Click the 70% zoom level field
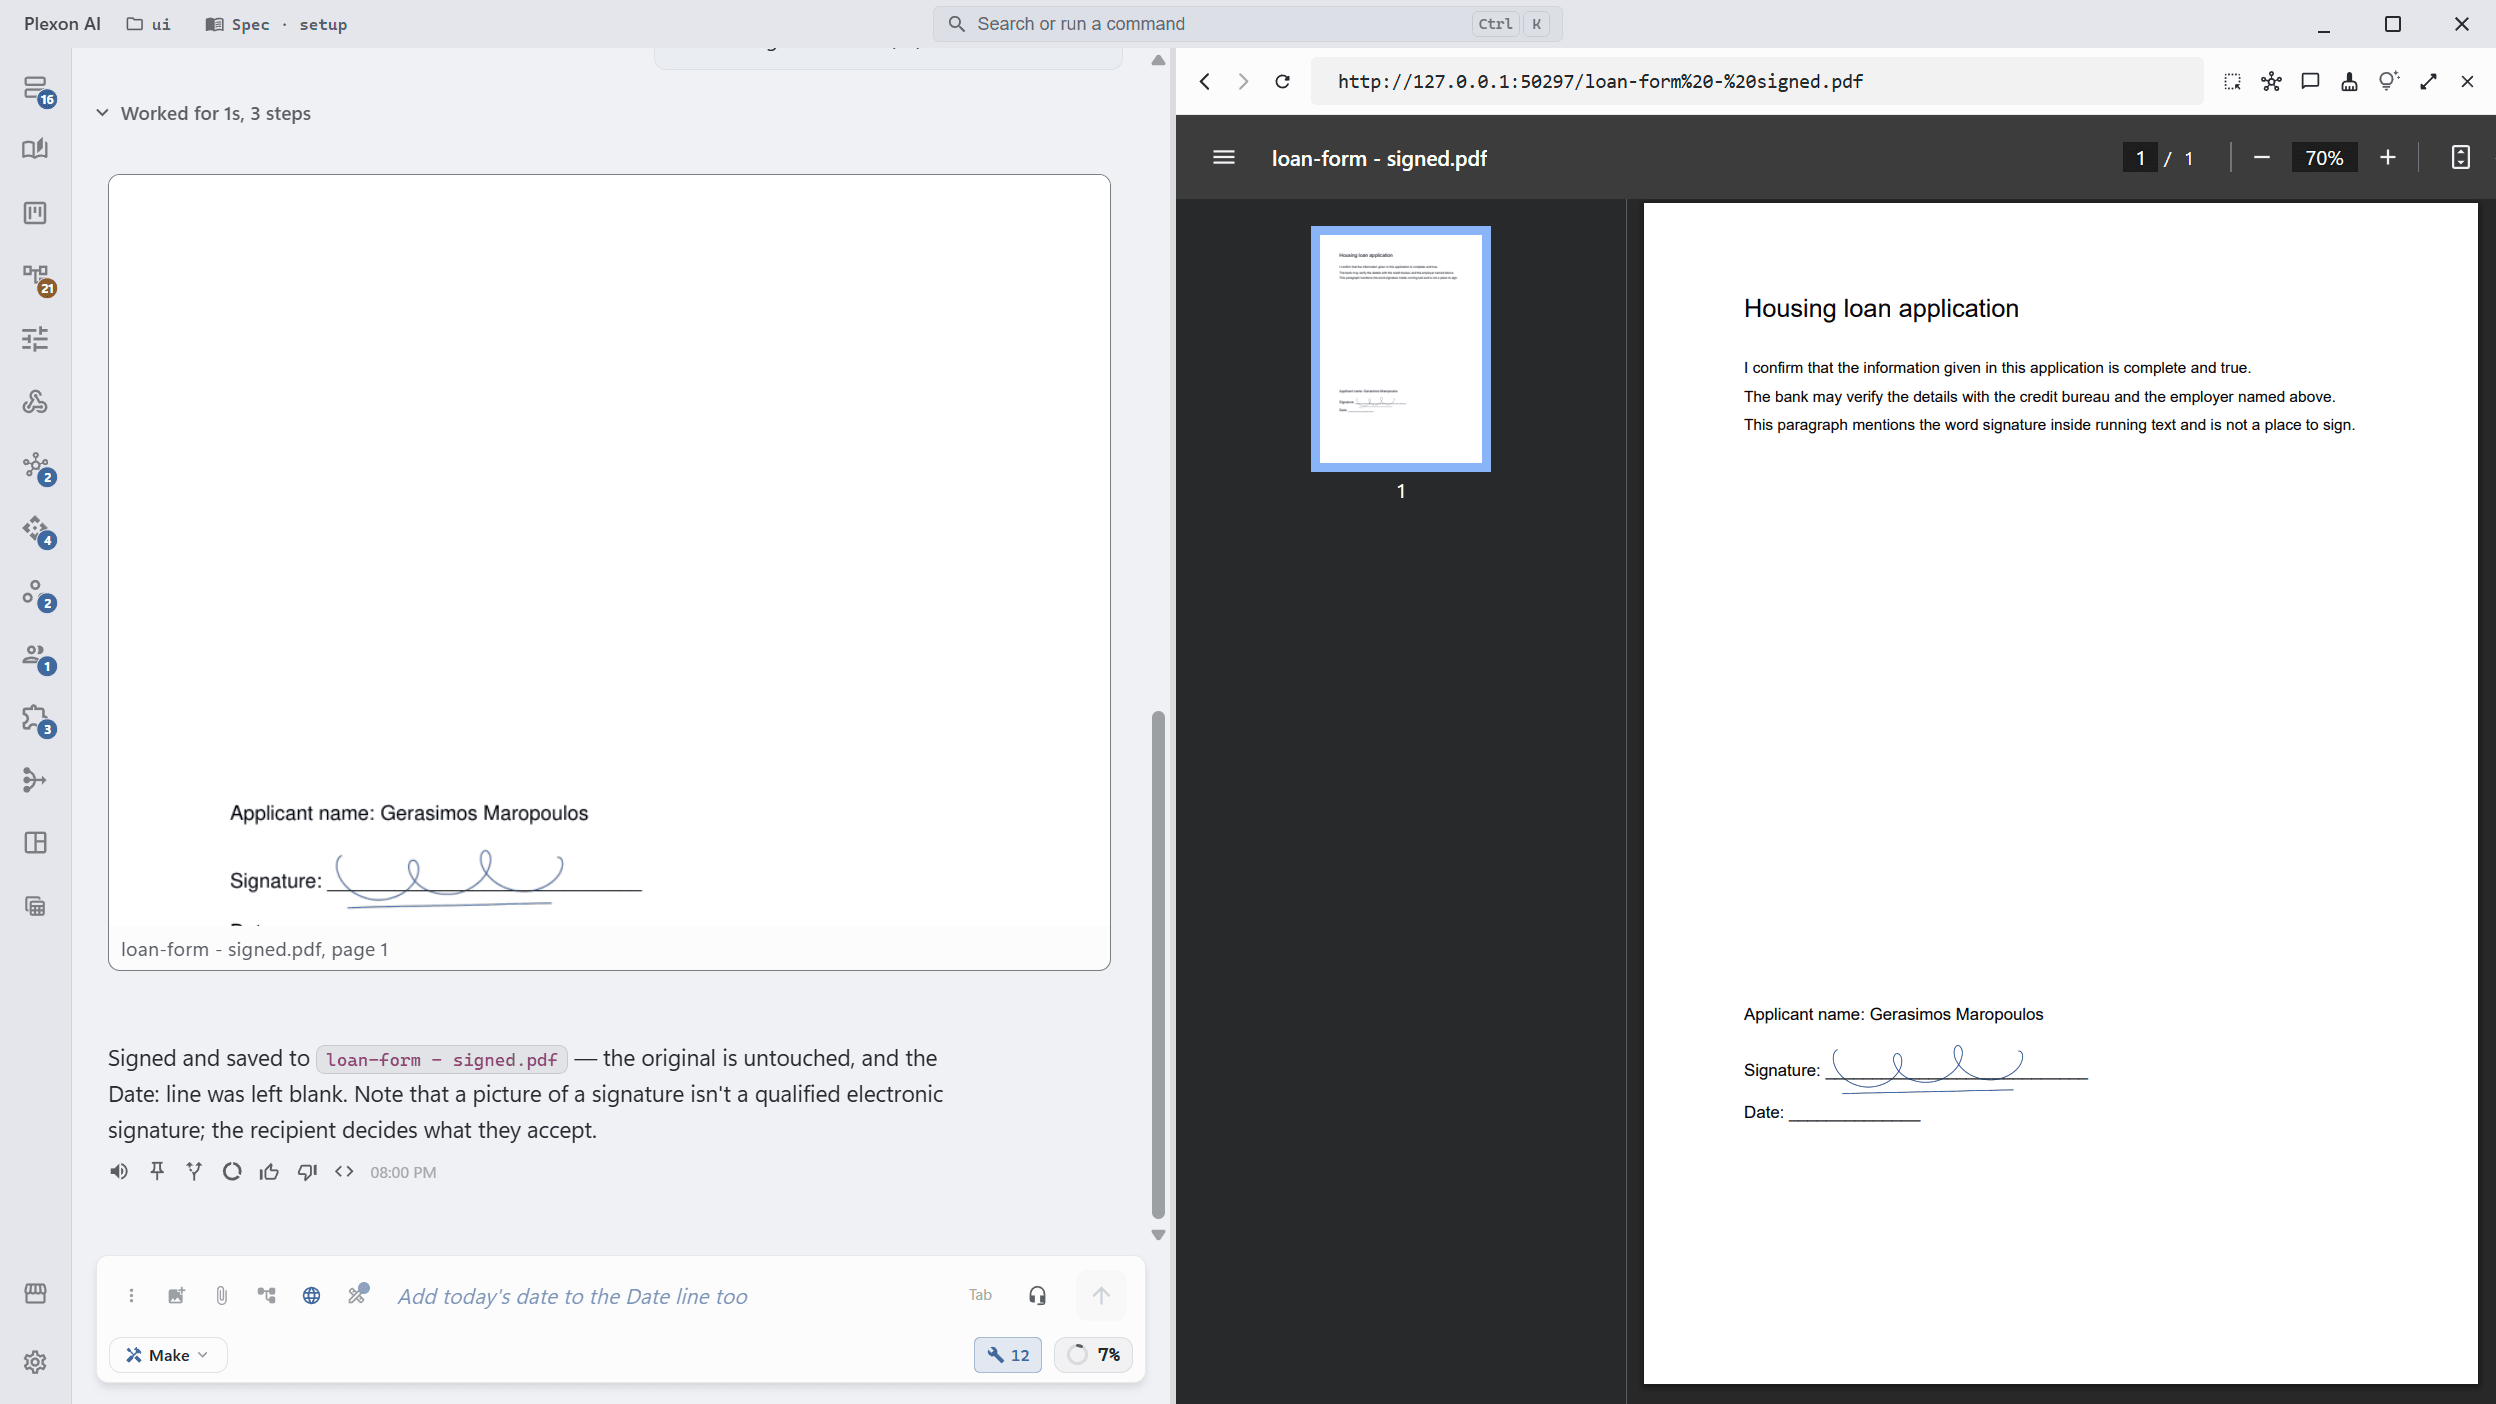Screen dimensions: 2496x1404 click(2323, 157)
